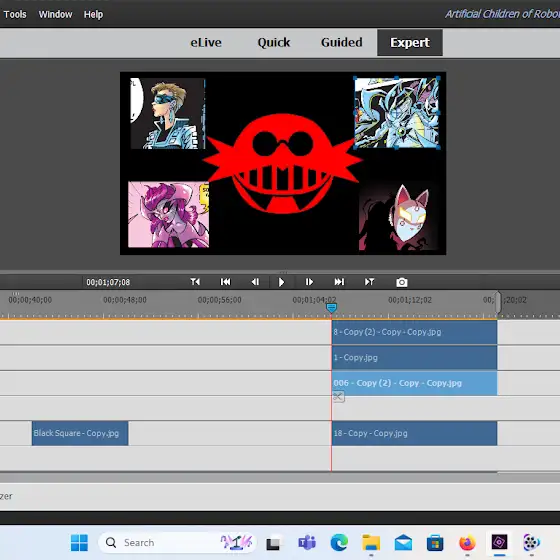This screenshot has height=560, width=560.
Task: Select the fox mask image in monitor
Action: point(399,217)
